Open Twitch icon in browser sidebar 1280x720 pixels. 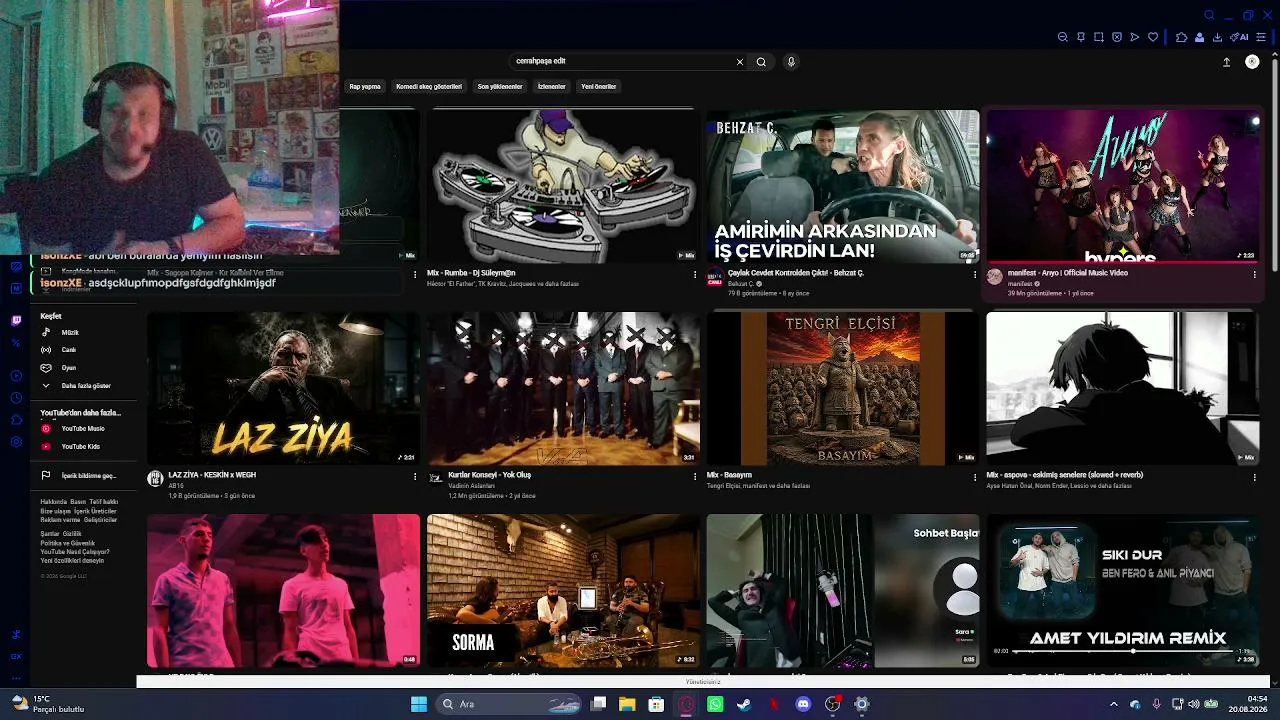(16, 320)
